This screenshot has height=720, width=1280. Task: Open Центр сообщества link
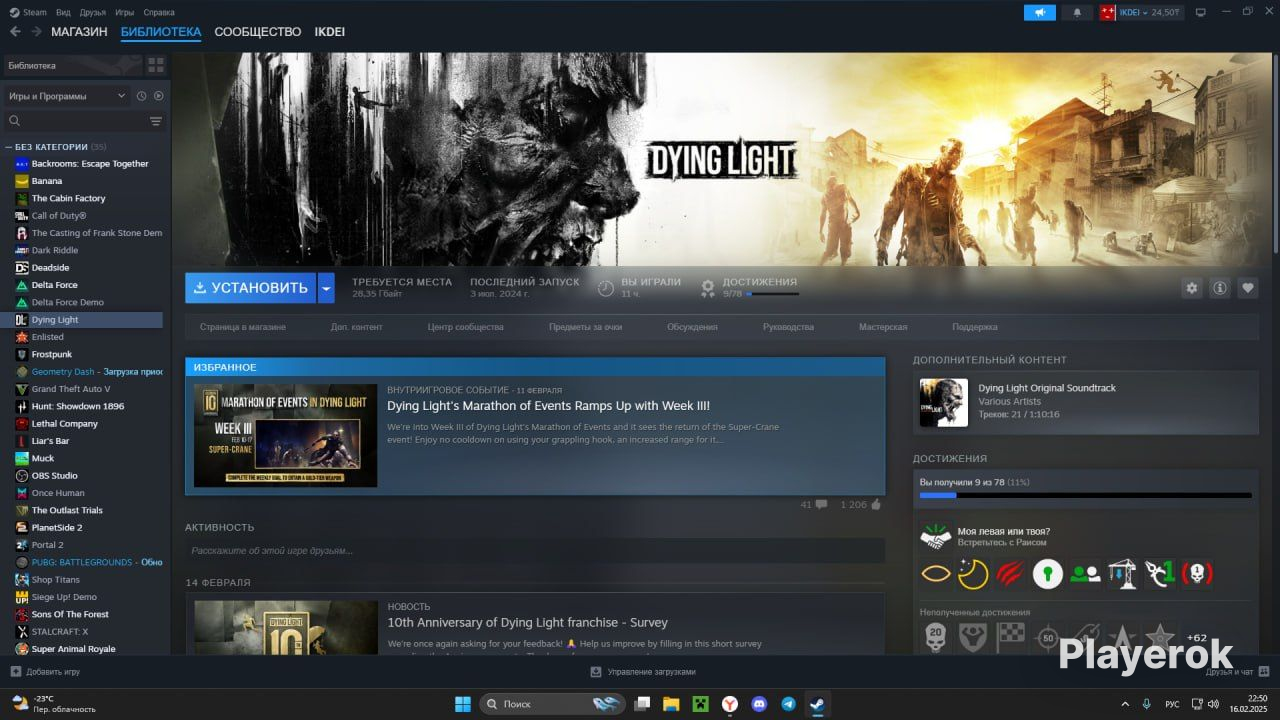coord(466,327)
